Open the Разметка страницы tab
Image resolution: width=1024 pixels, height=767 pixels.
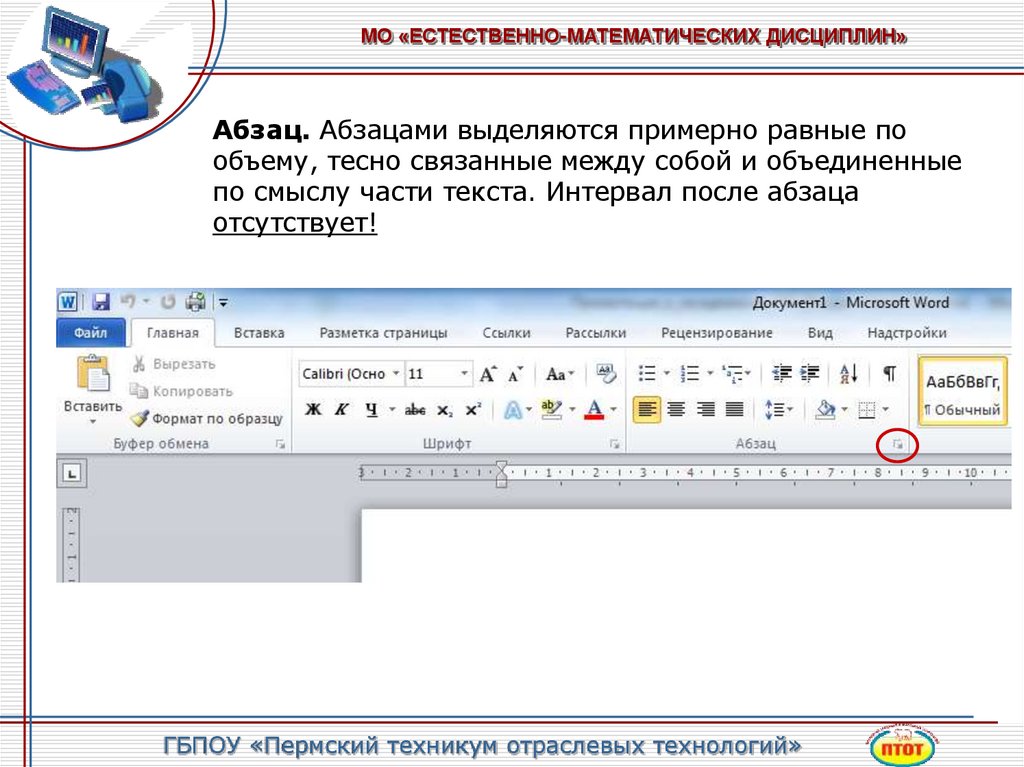[383, 333]
